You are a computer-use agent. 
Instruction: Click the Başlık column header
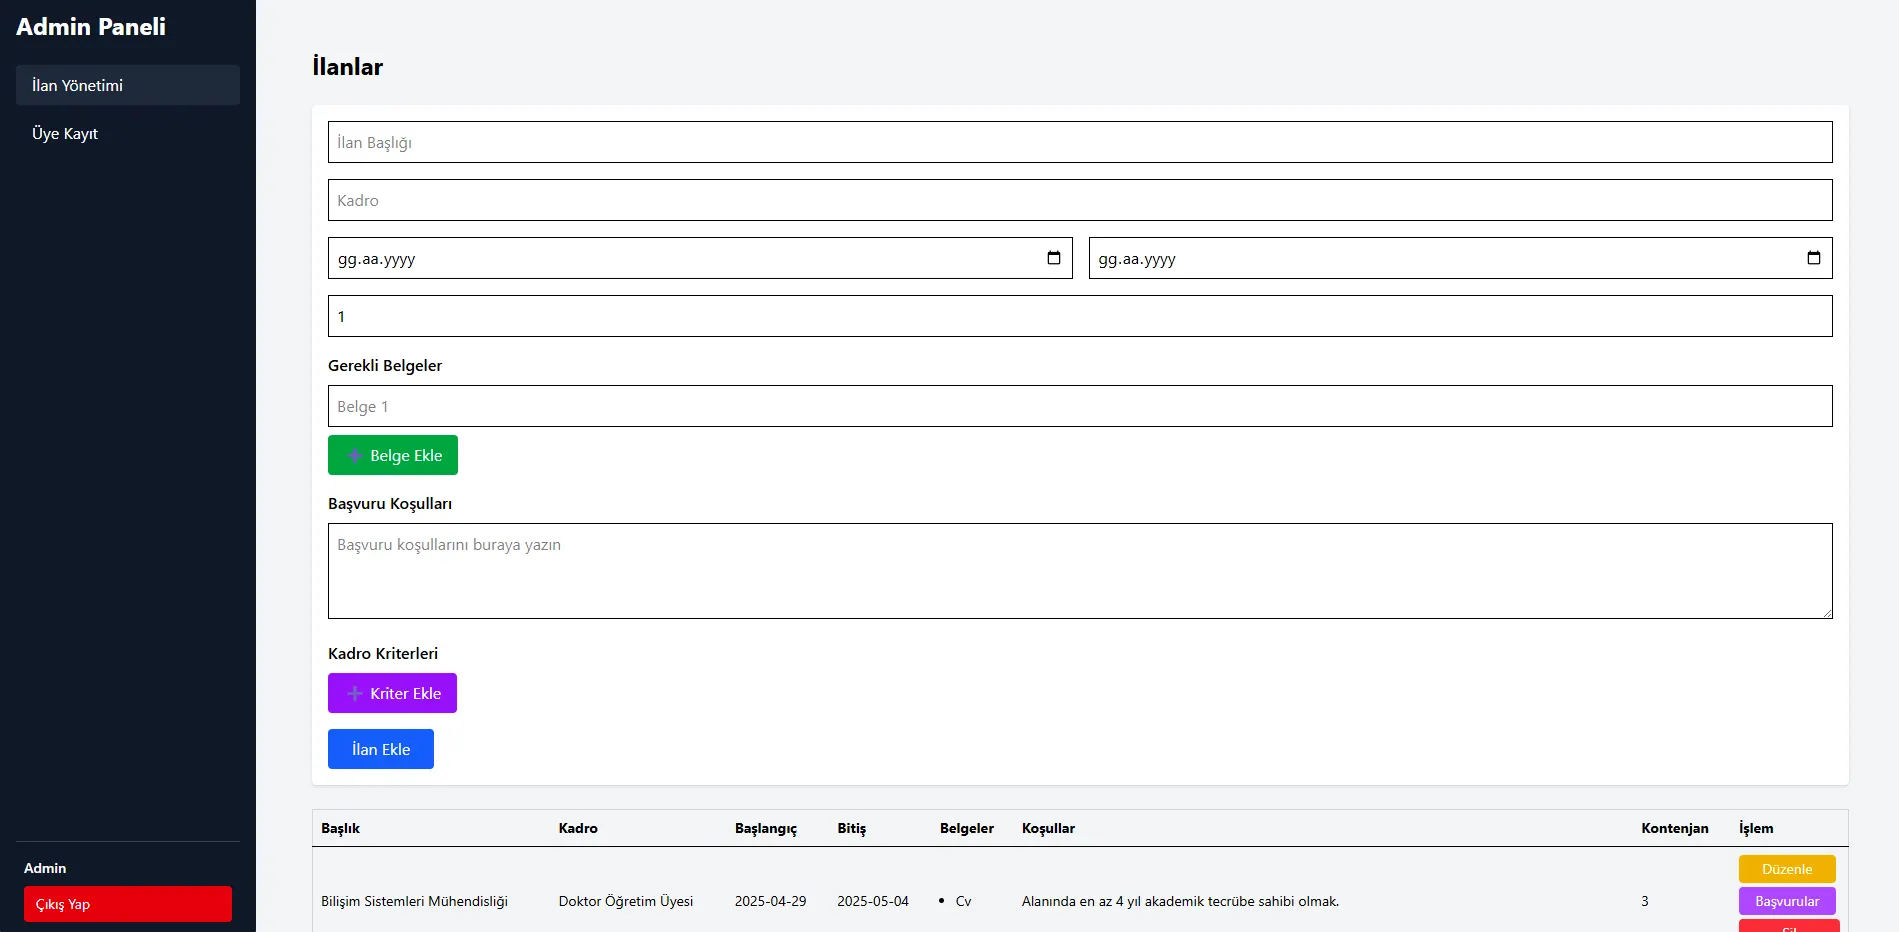tap(340, 828)
